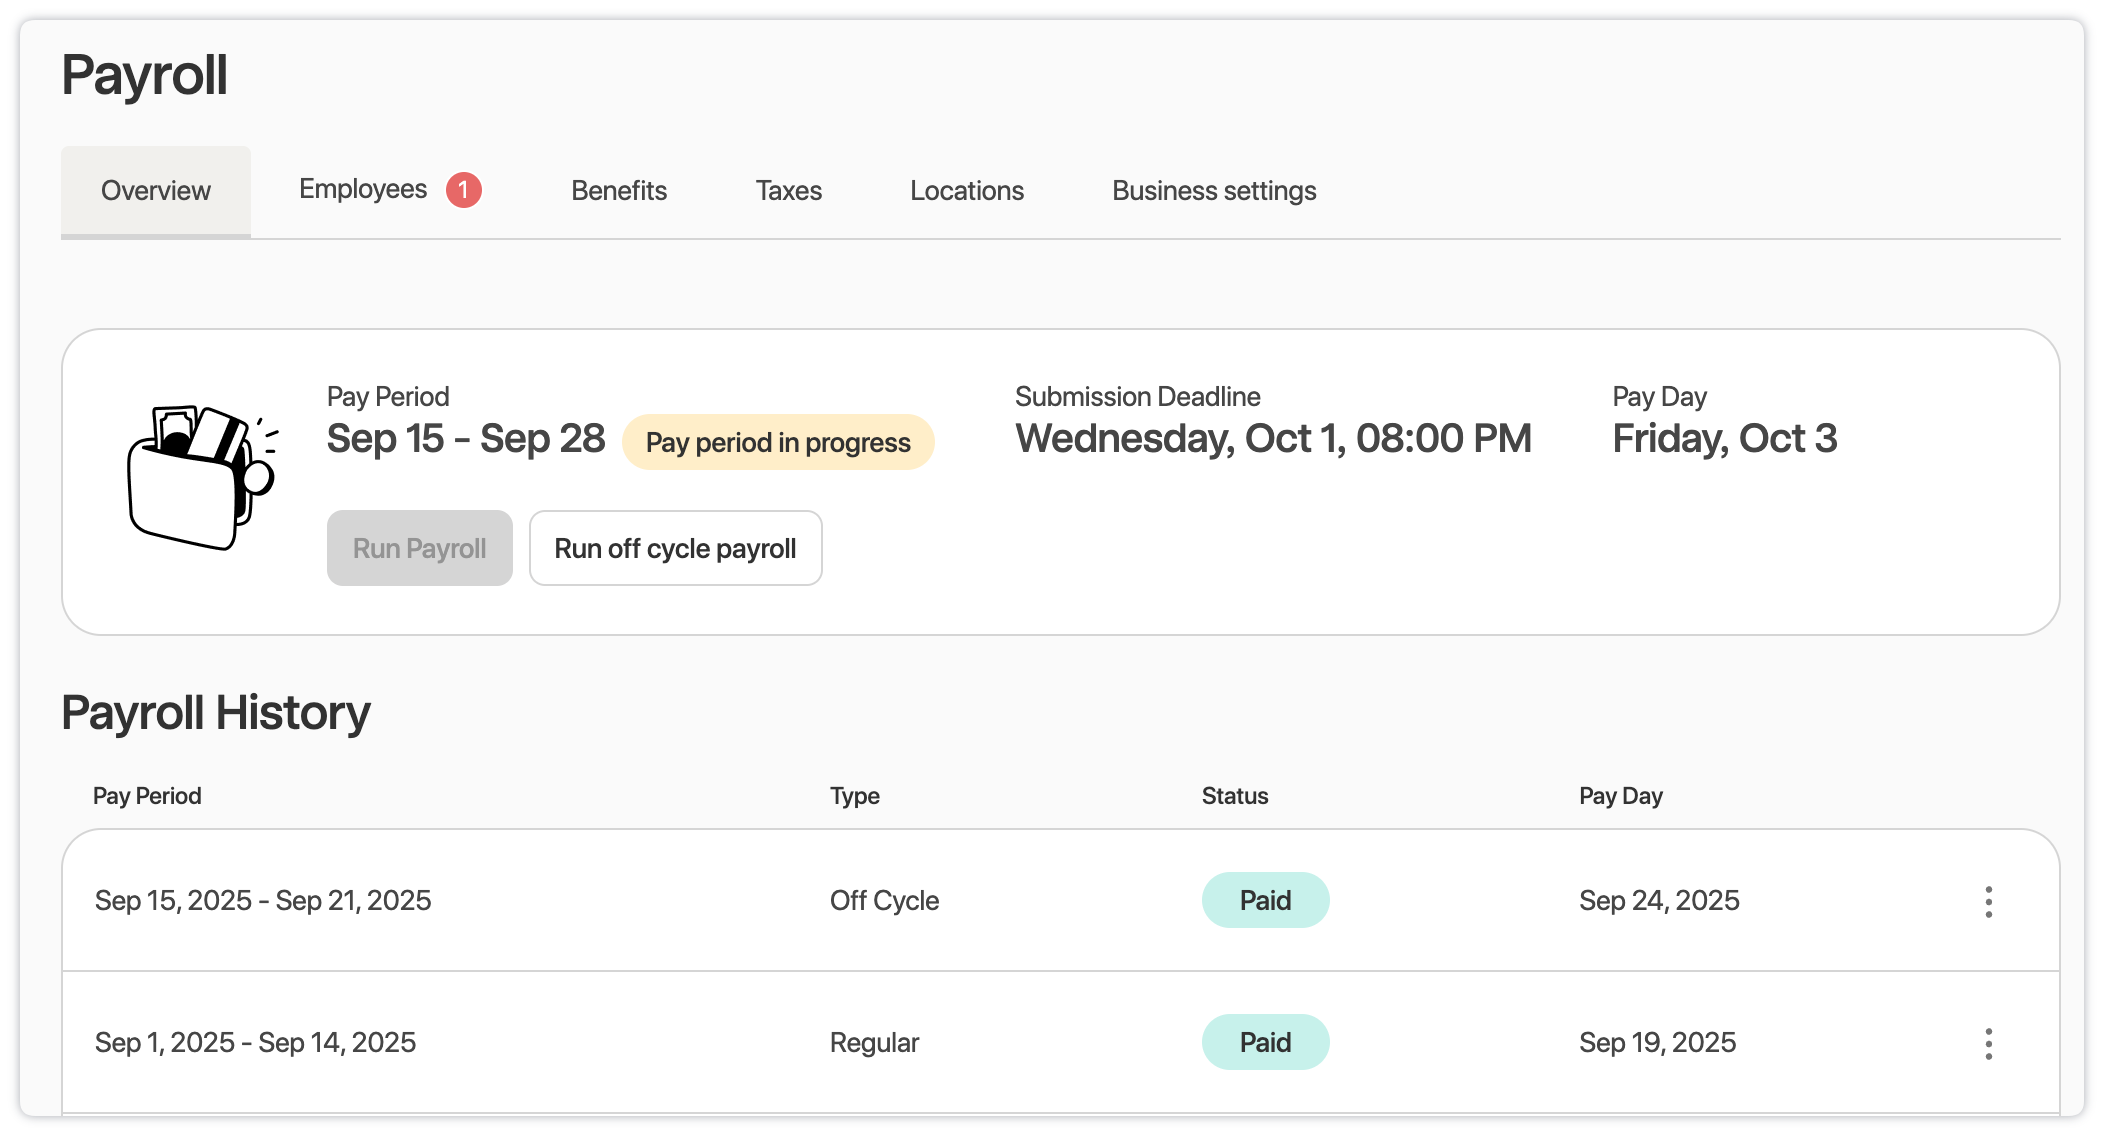Open three-dot menu for Sep 24 payroll

click(x=1988, y=901)
